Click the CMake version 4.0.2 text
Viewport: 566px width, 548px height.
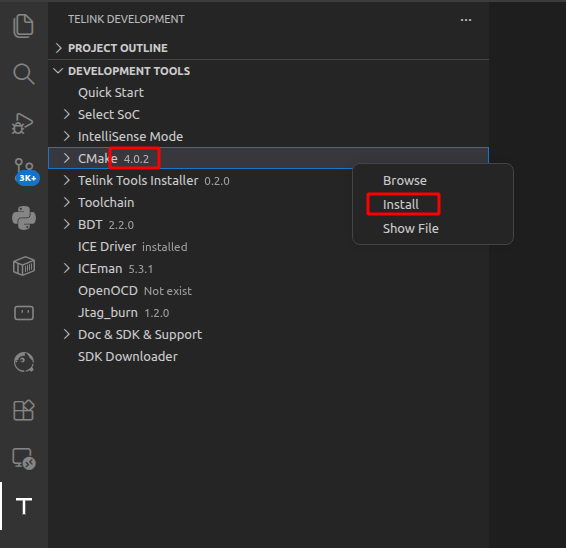tap(136, 159)
